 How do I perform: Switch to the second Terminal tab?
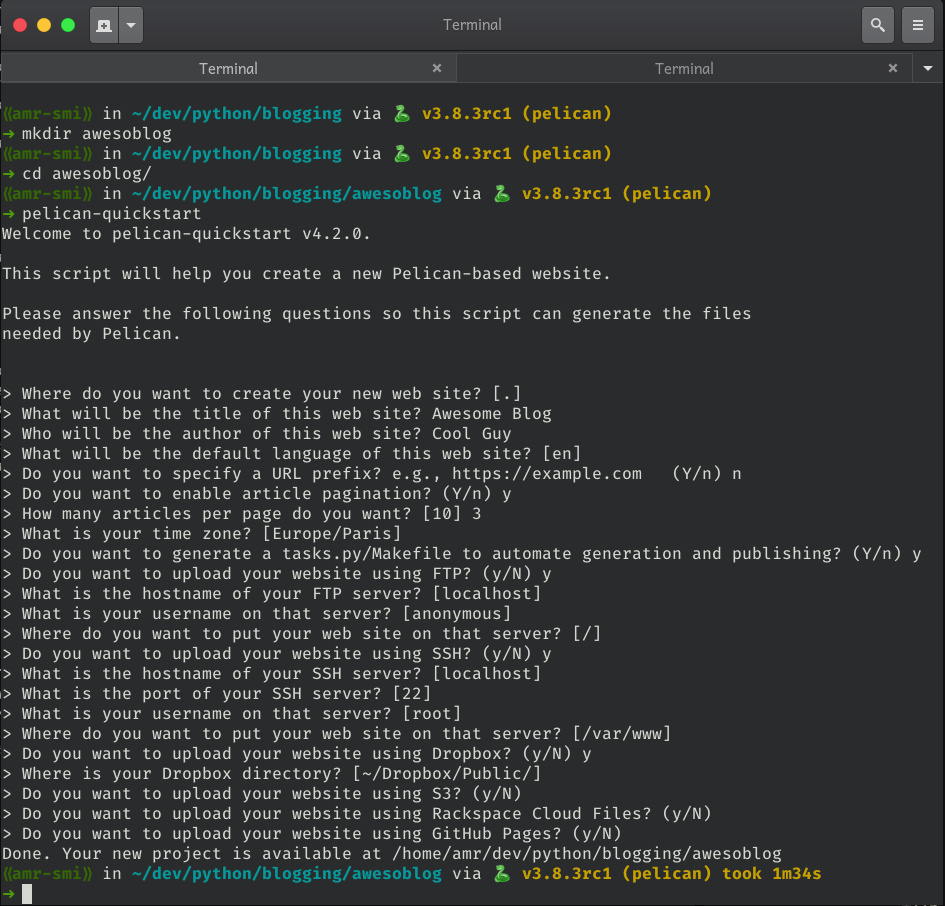pos(684,68)
